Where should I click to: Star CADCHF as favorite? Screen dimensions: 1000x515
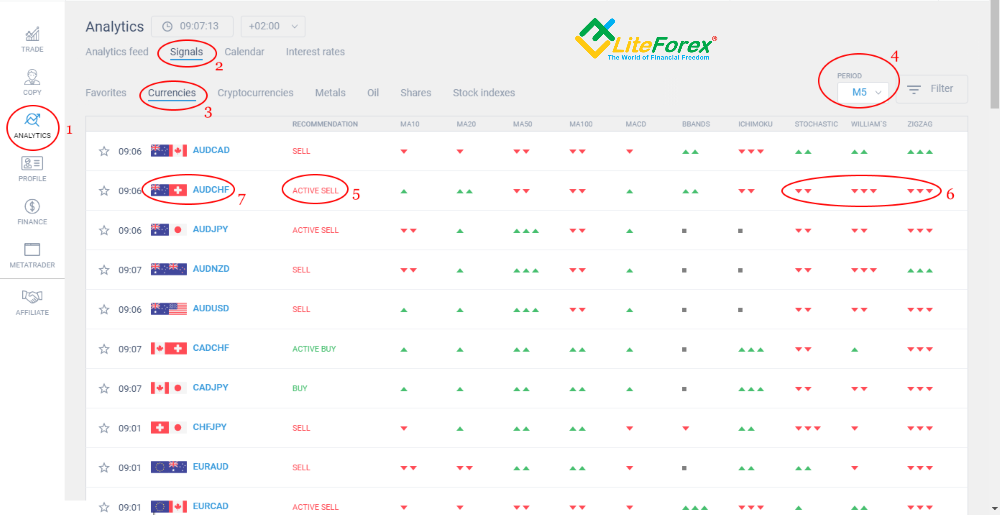(104, 349)
